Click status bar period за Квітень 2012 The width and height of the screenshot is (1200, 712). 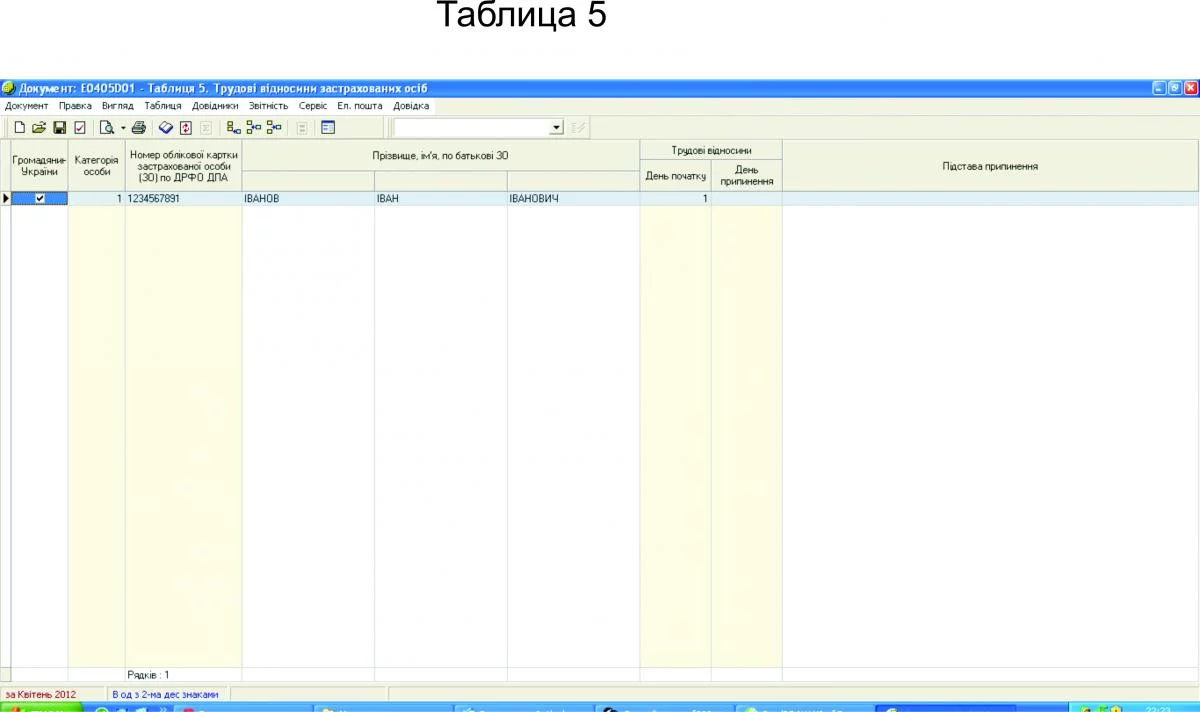click(40, 694)
